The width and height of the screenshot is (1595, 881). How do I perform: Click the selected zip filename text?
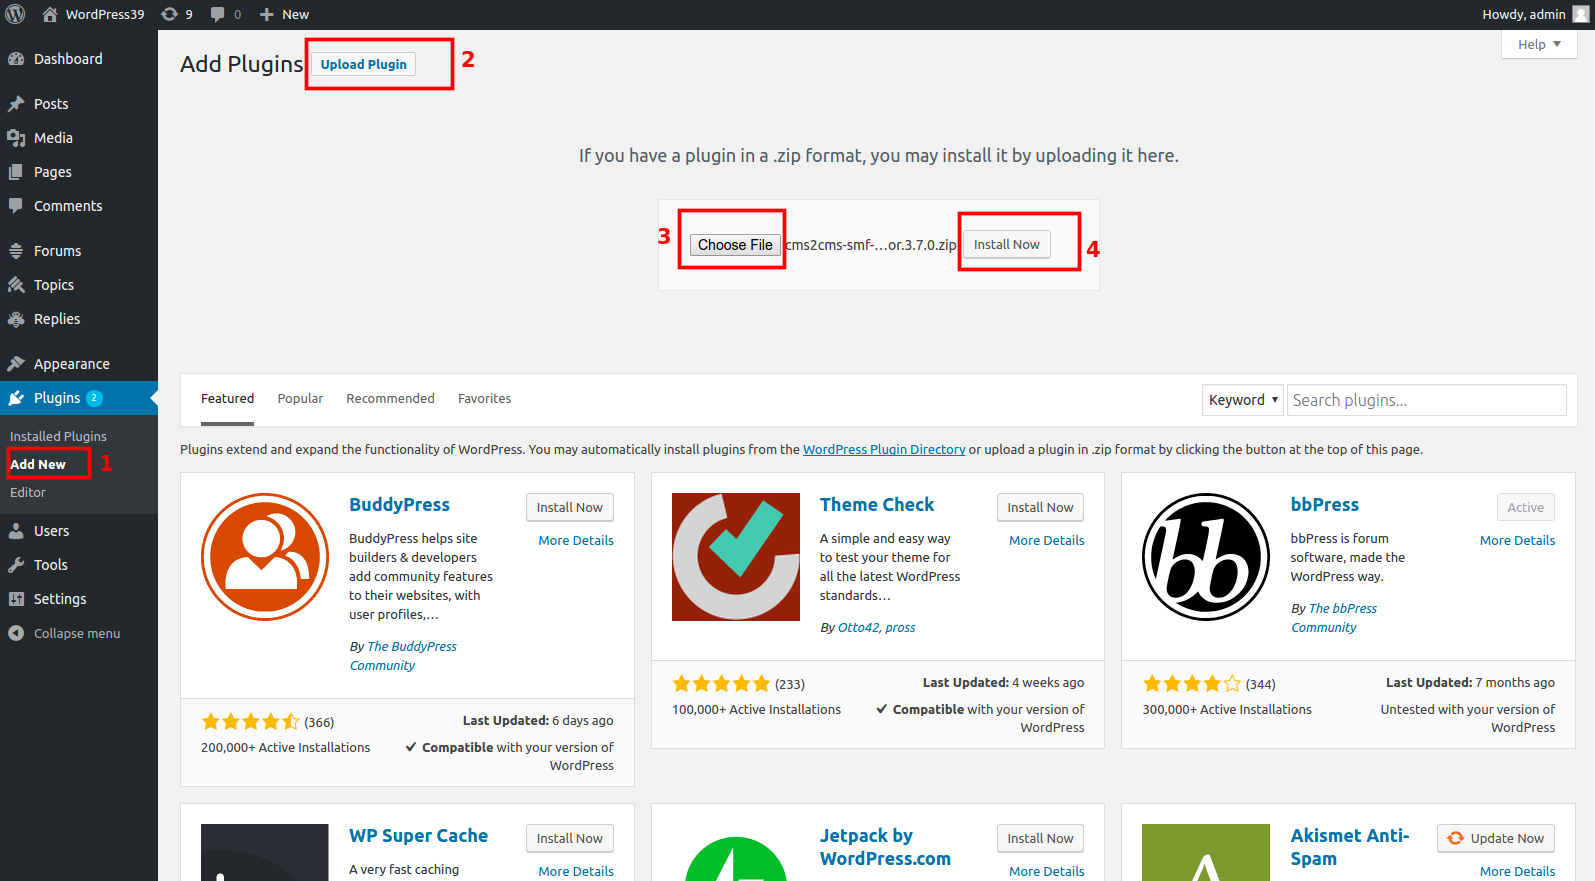[871, 245]
